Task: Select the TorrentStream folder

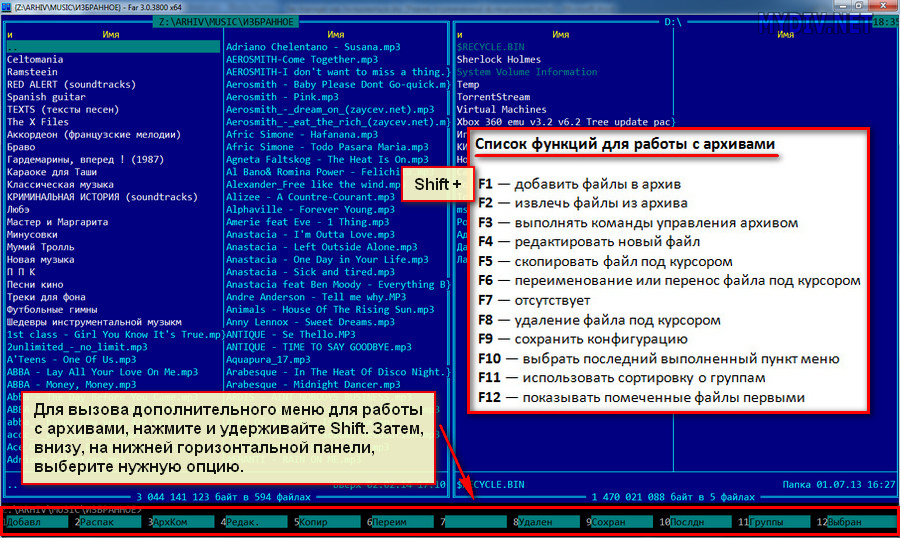Action: pos(493,97)
